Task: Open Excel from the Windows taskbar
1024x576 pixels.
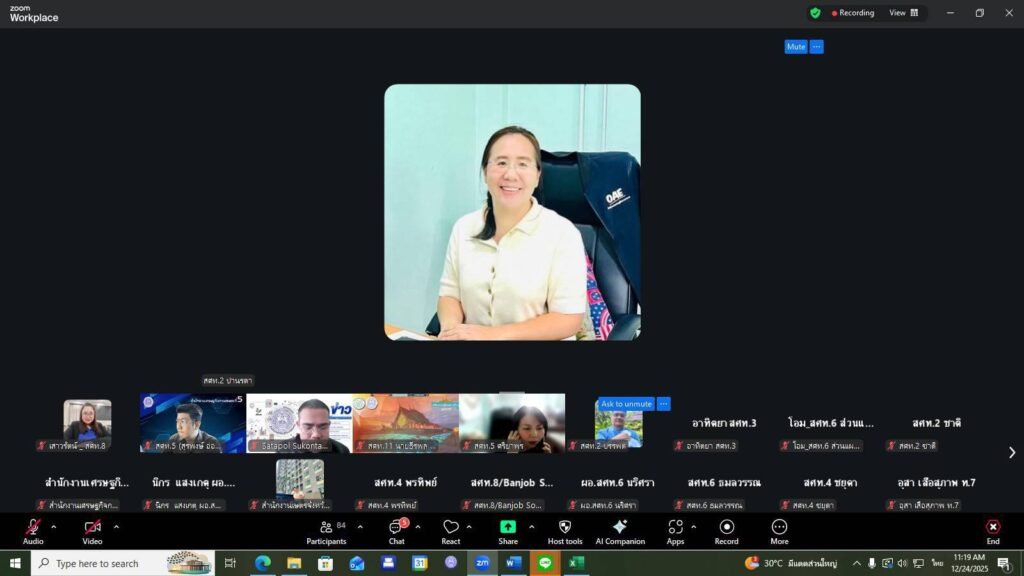Action: tap(576, 563)
